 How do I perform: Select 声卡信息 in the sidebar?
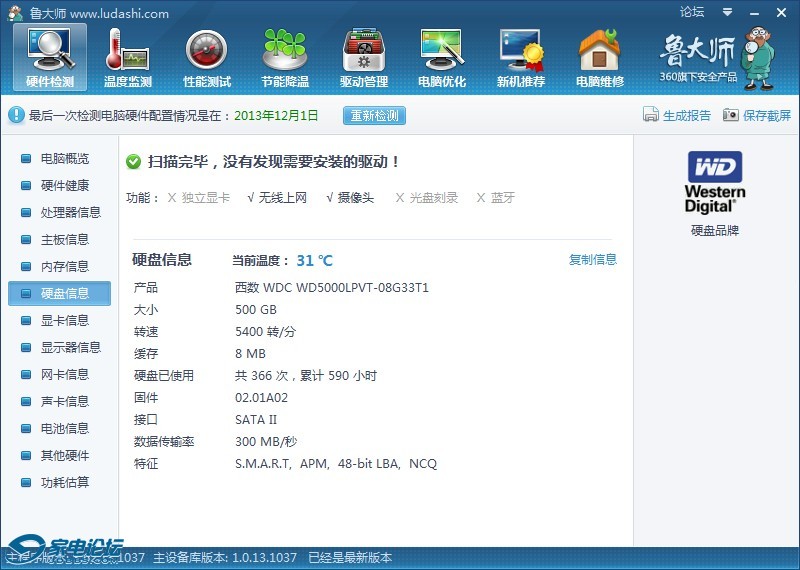point(59,402)
